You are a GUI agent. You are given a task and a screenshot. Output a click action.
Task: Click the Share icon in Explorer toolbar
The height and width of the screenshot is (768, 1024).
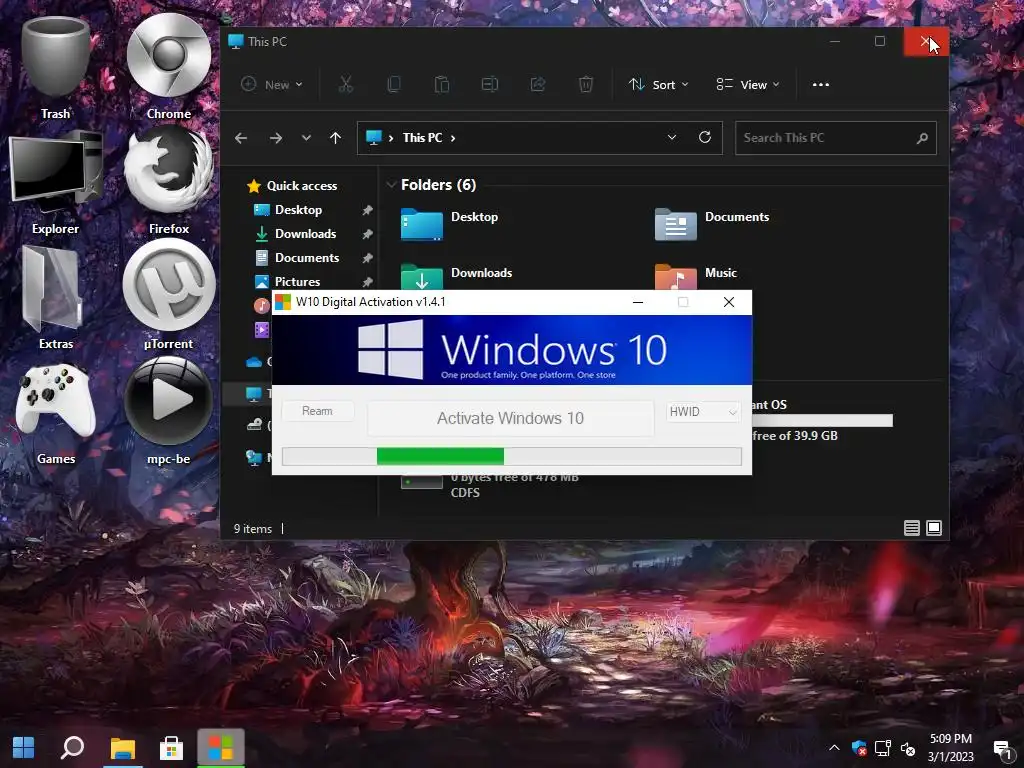coord(538,84)
